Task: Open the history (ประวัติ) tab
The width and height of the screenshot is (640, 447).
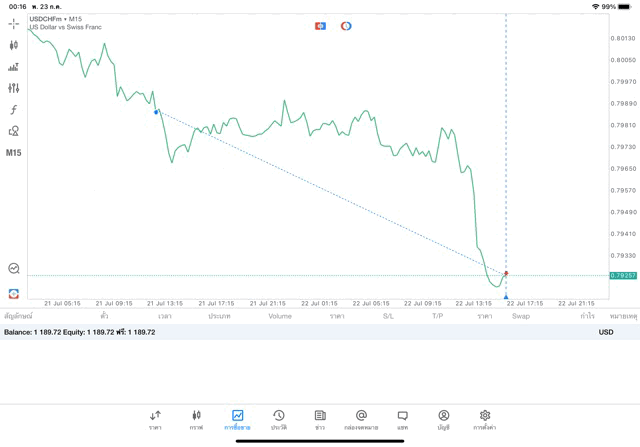Action: coord(279,419)
